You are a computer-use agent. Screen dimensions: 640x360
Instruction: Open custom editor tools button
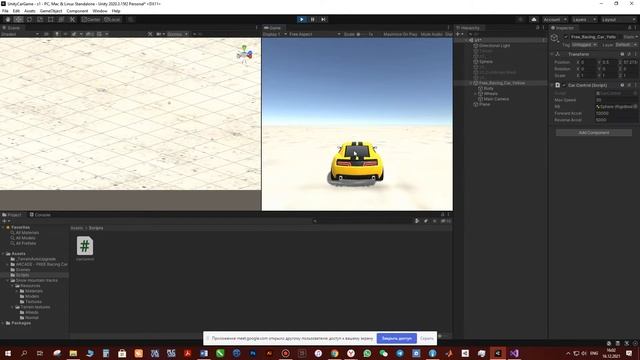click(72, 19)
